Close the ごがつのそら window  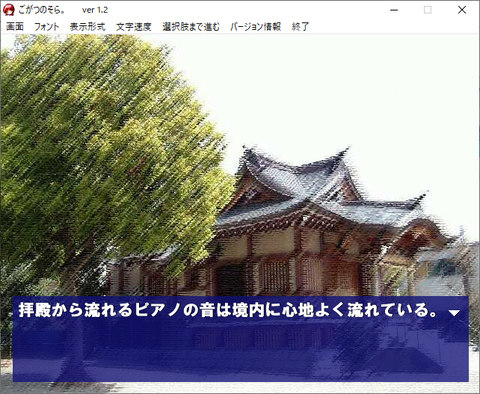(462, 10)
